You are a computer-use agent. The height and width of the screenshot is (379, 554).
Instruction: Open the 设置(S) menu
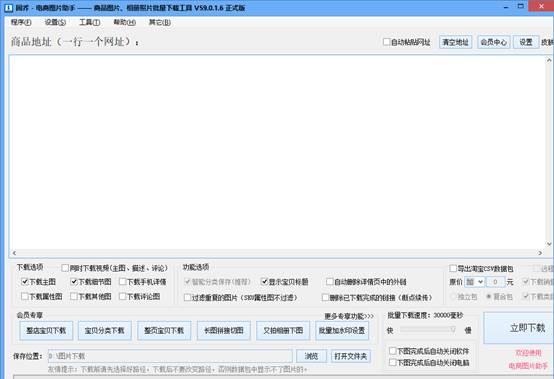click(55, 22)
